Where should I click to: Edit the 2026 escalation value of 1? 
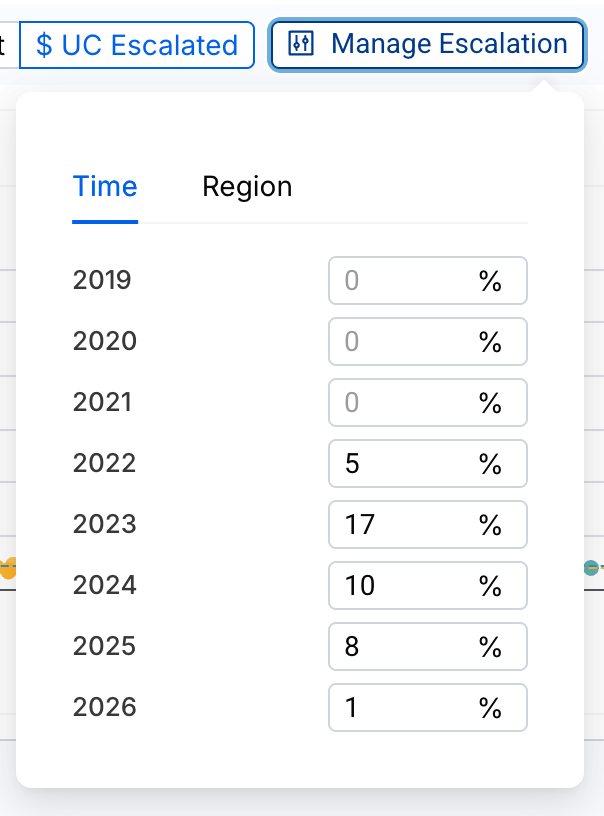tap(428, 707)
